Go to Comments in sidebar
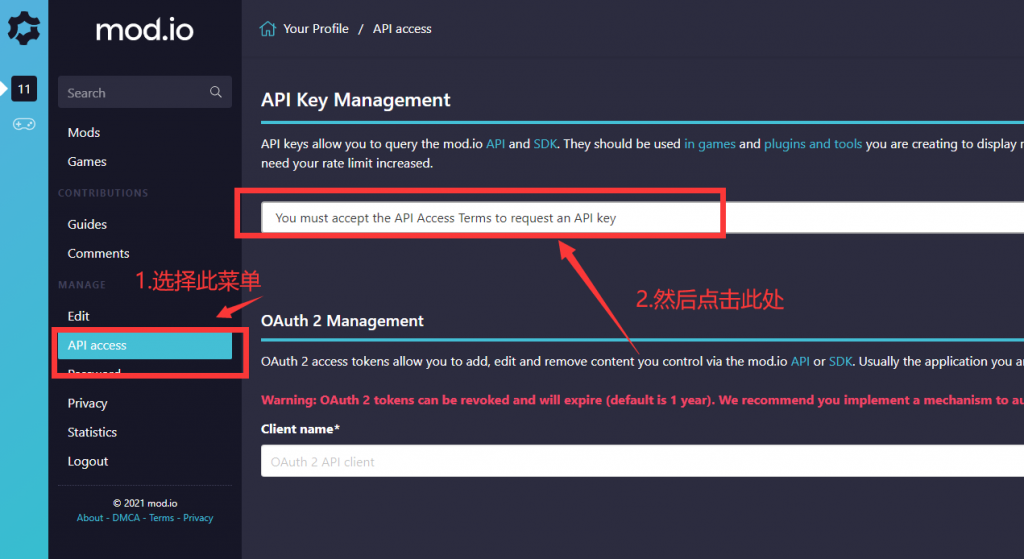Screen dimensions: 1024x559 [98, 253]
